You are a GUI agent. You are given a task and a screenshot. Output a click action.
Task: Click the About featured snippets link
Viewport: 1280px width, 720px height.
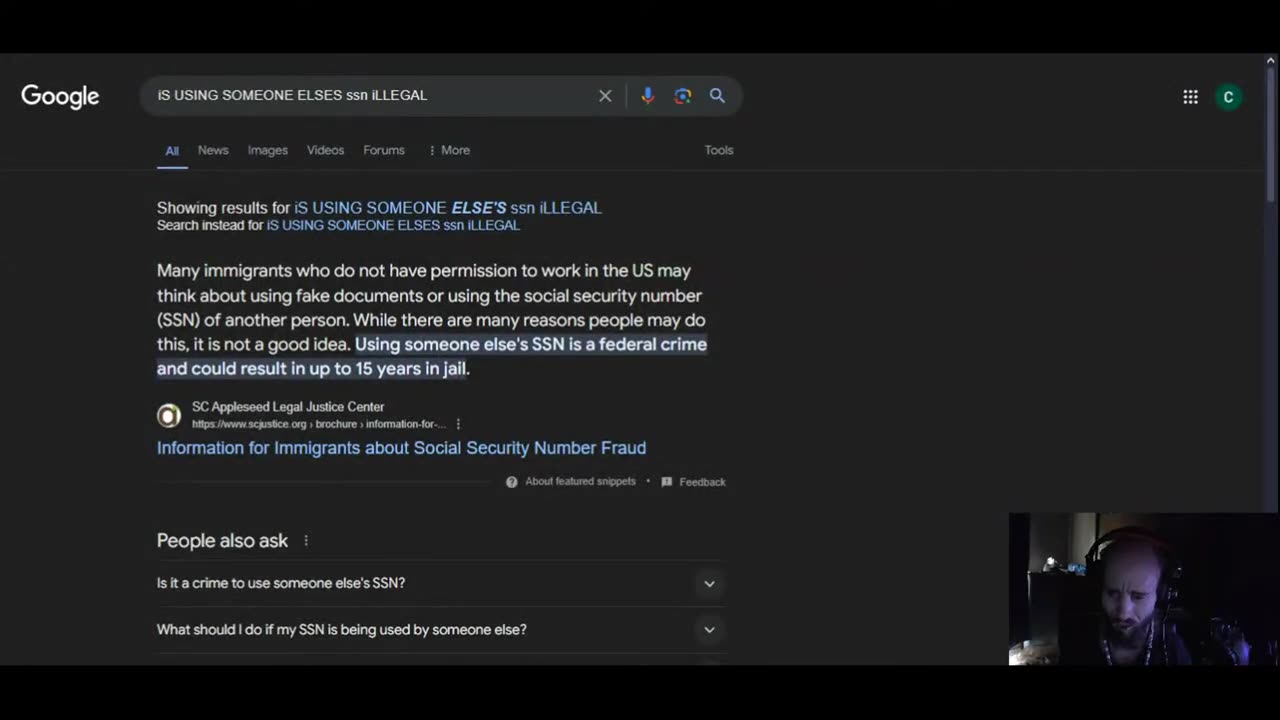click(580, 482)
